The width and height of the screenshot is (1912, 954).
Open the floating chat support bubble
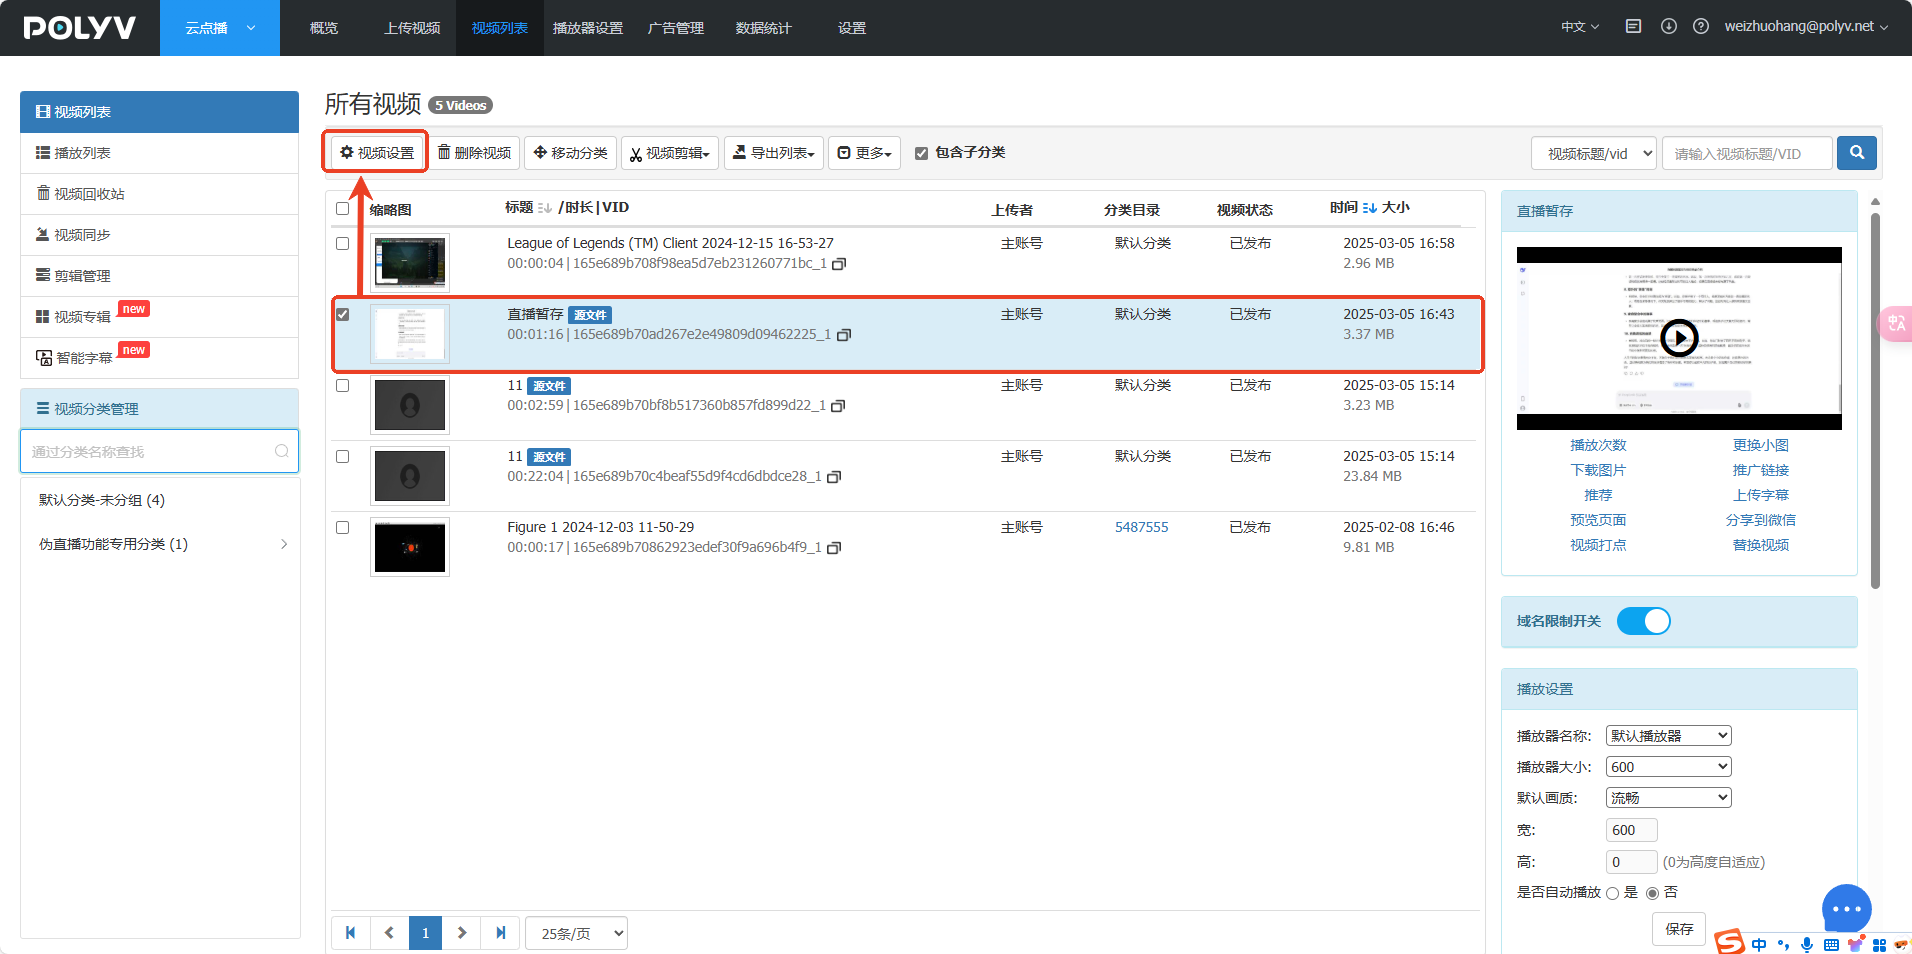1846,909
